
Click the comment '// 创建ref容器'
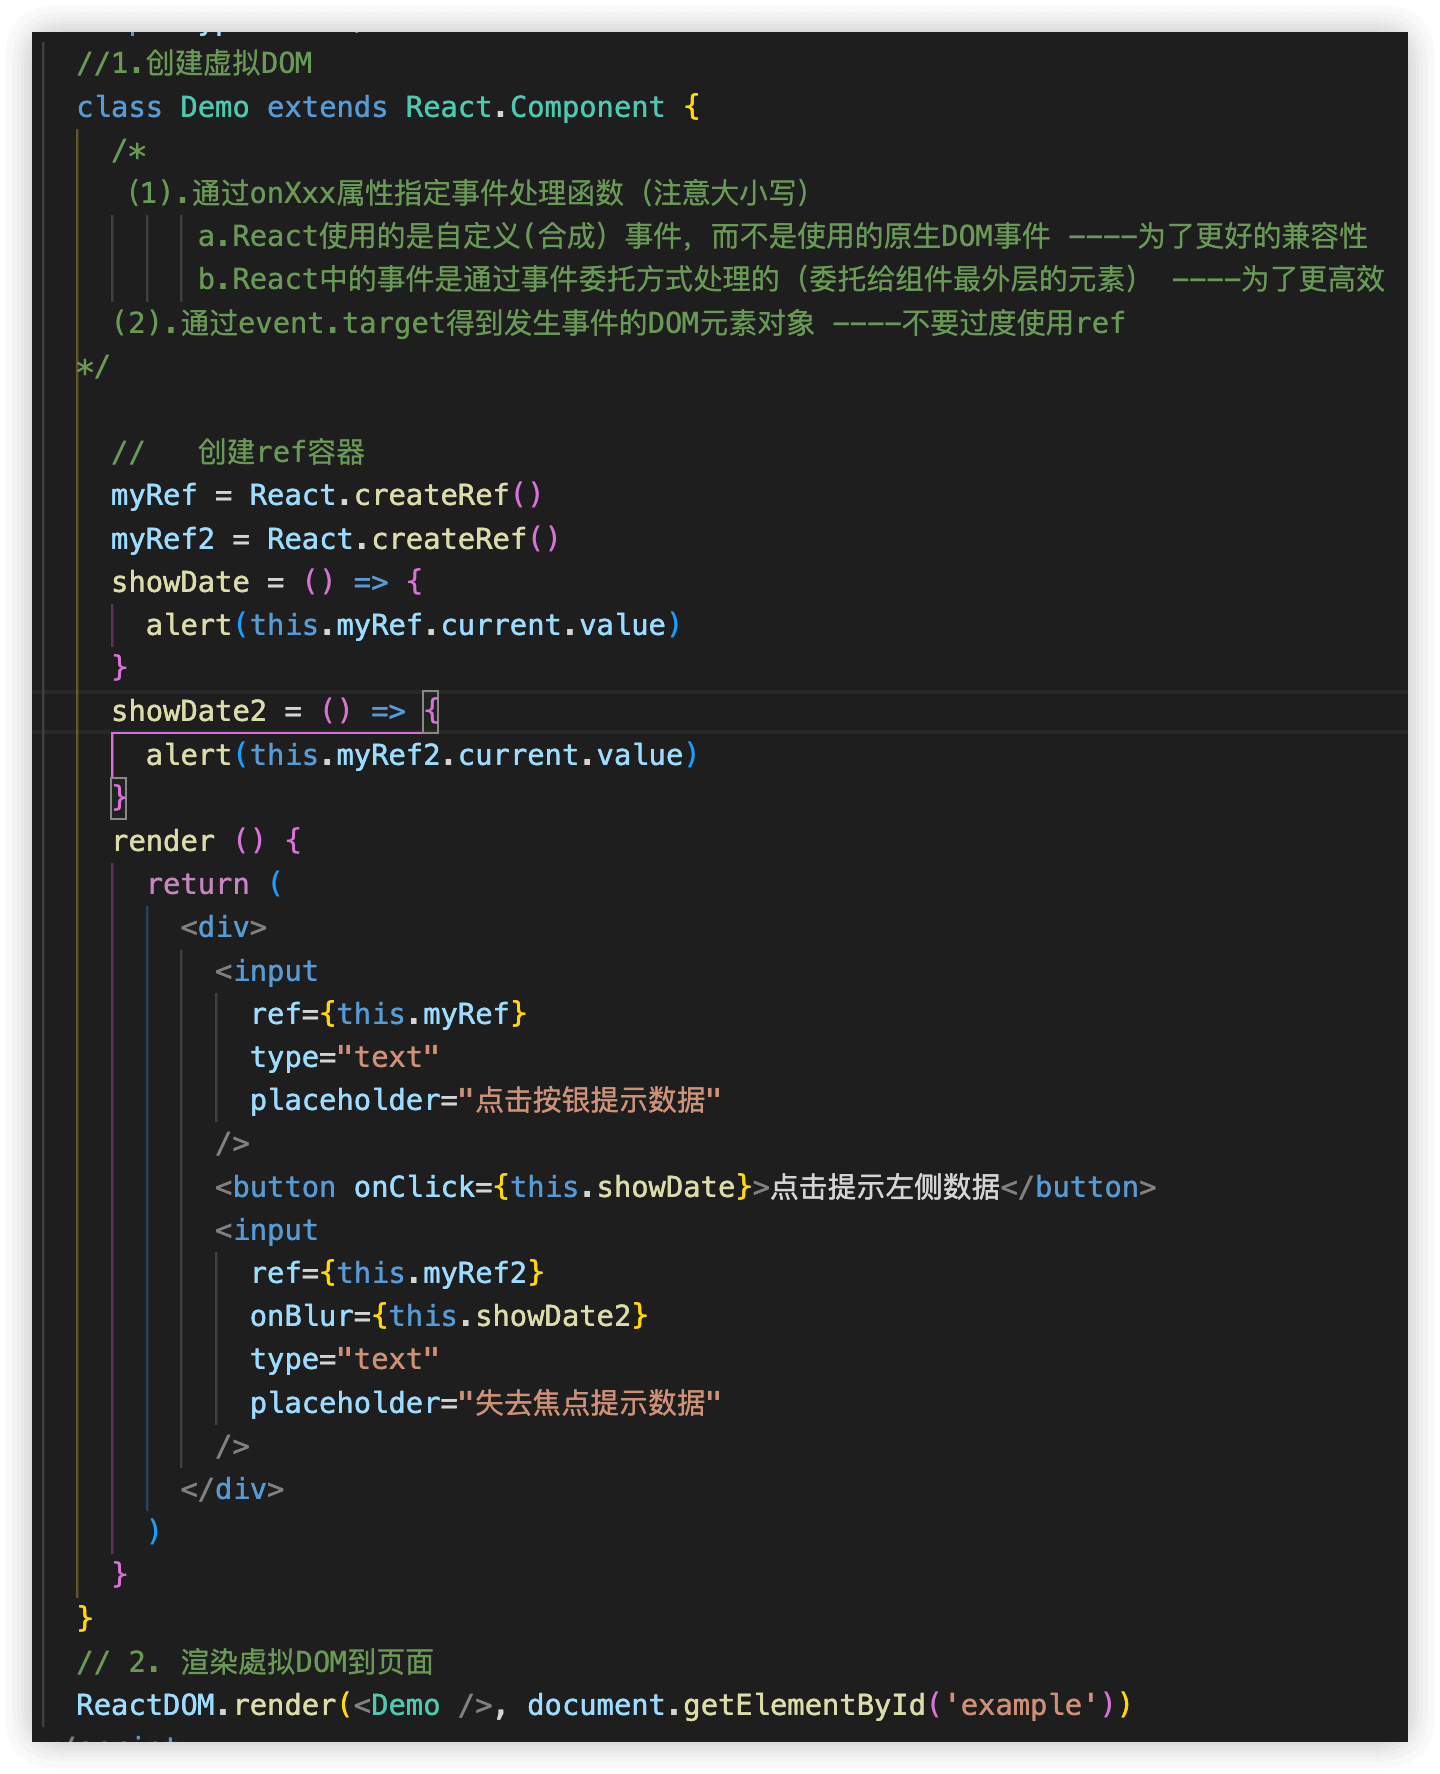pos(238,452)
